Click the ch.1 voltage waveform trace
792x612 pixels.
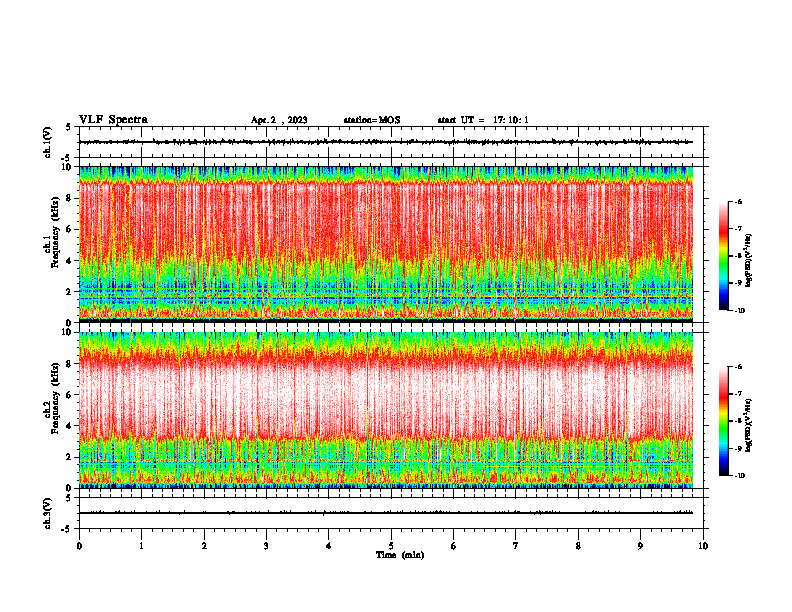tap(386, 142)
